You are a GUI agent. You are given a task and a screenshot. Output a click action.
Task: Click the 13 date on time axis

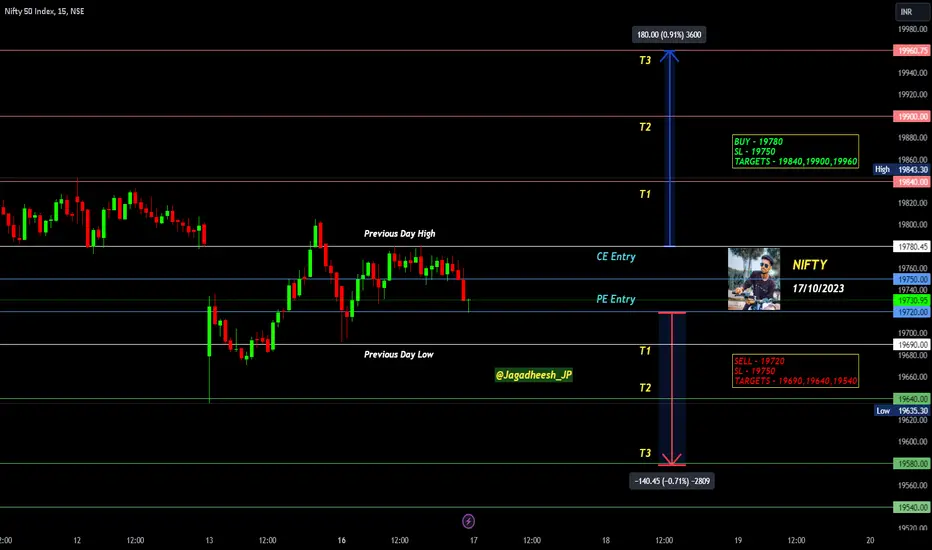tap(209, 540)
